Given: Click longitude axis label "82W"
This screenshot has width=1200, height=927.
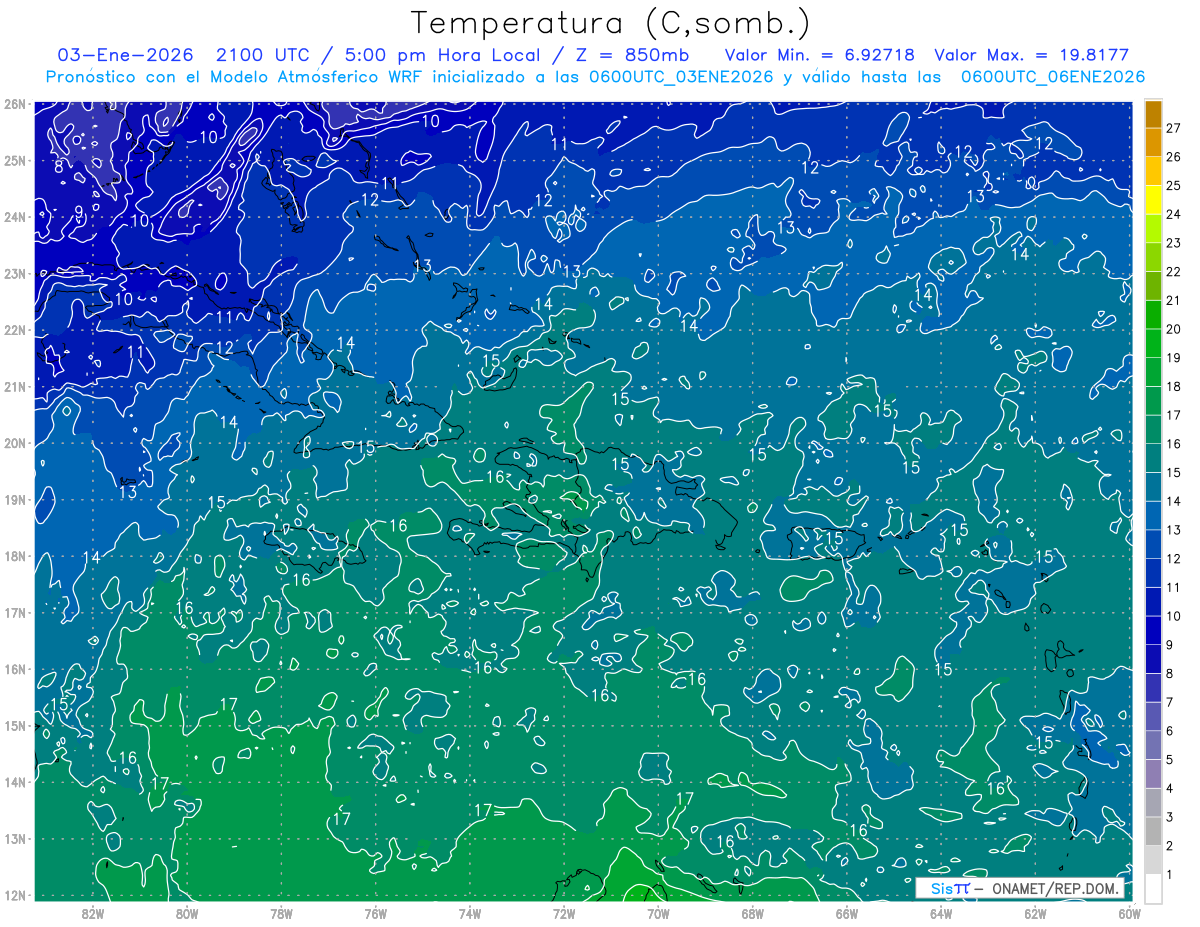Looking at the screenshot, I should (93, 913).
